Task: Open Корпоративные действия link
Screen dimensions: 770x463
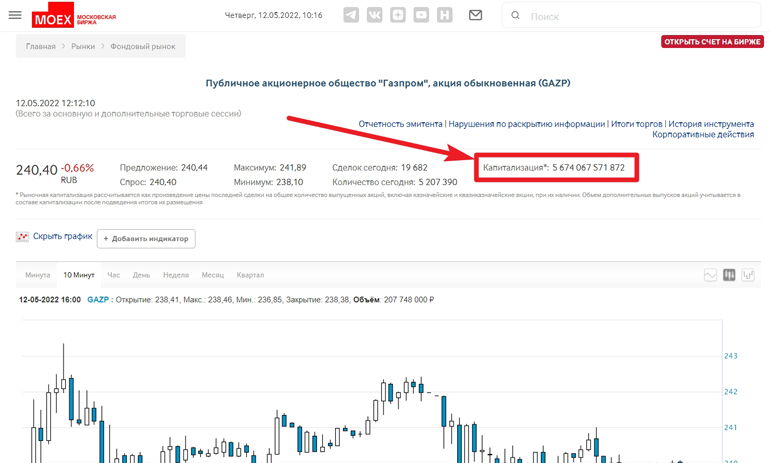Action: pyautogui.click(x=703, y=135)
